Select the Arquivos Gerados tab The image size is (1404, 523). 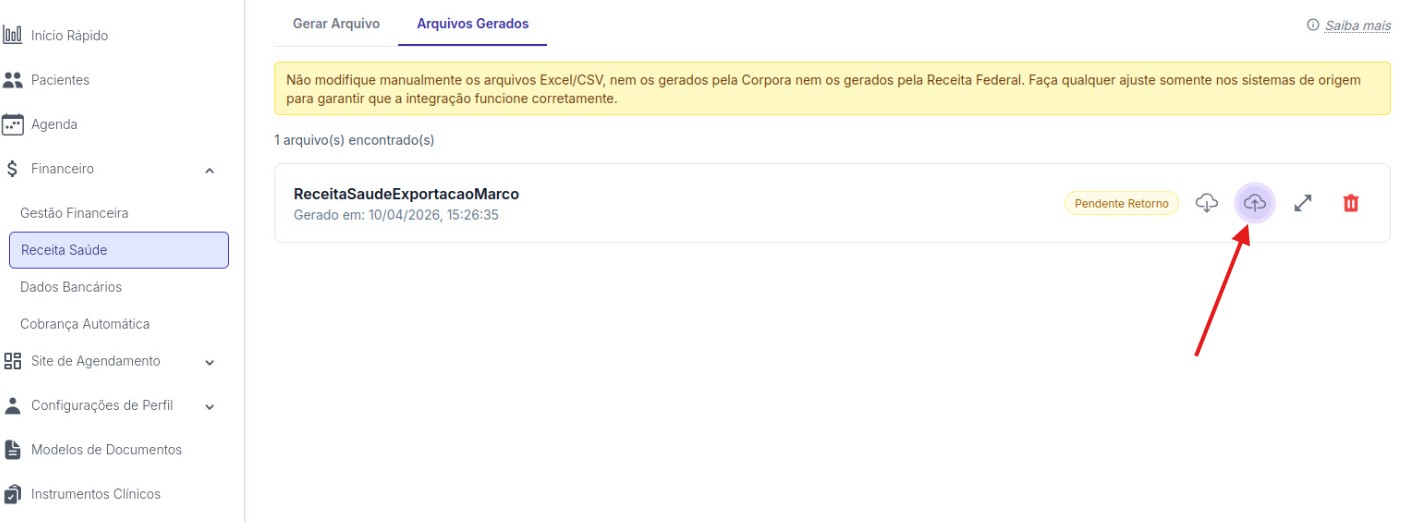coord(472,24)
